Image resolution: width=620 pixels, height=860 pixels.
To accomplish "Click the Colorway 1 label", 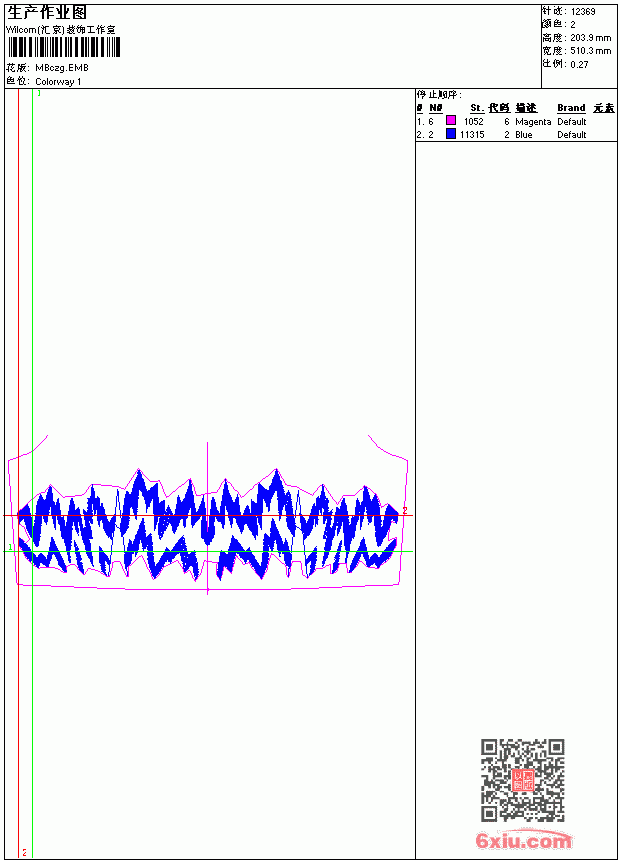I will (58, 82).
